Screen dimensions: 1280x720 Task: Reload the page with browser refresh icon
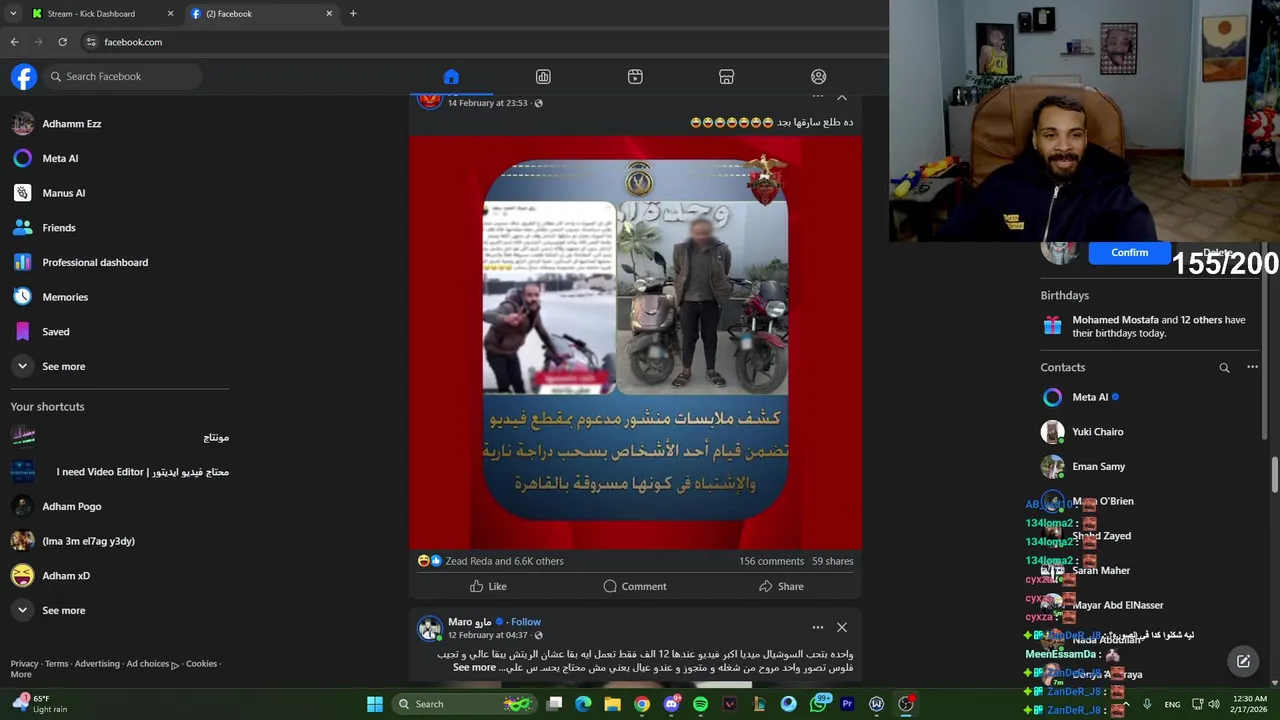click(x=62, y=42)
